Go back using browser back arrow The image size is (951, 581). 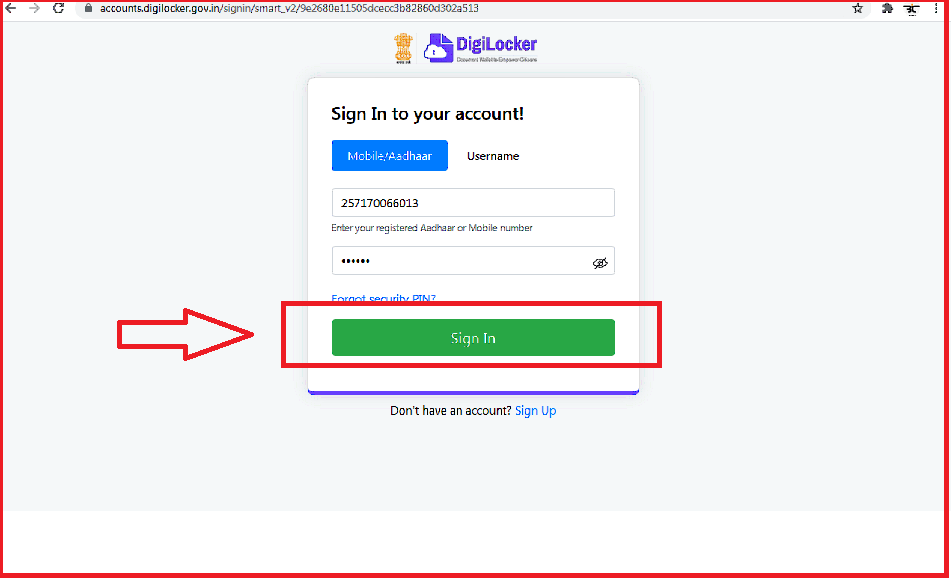pos(10,8)
